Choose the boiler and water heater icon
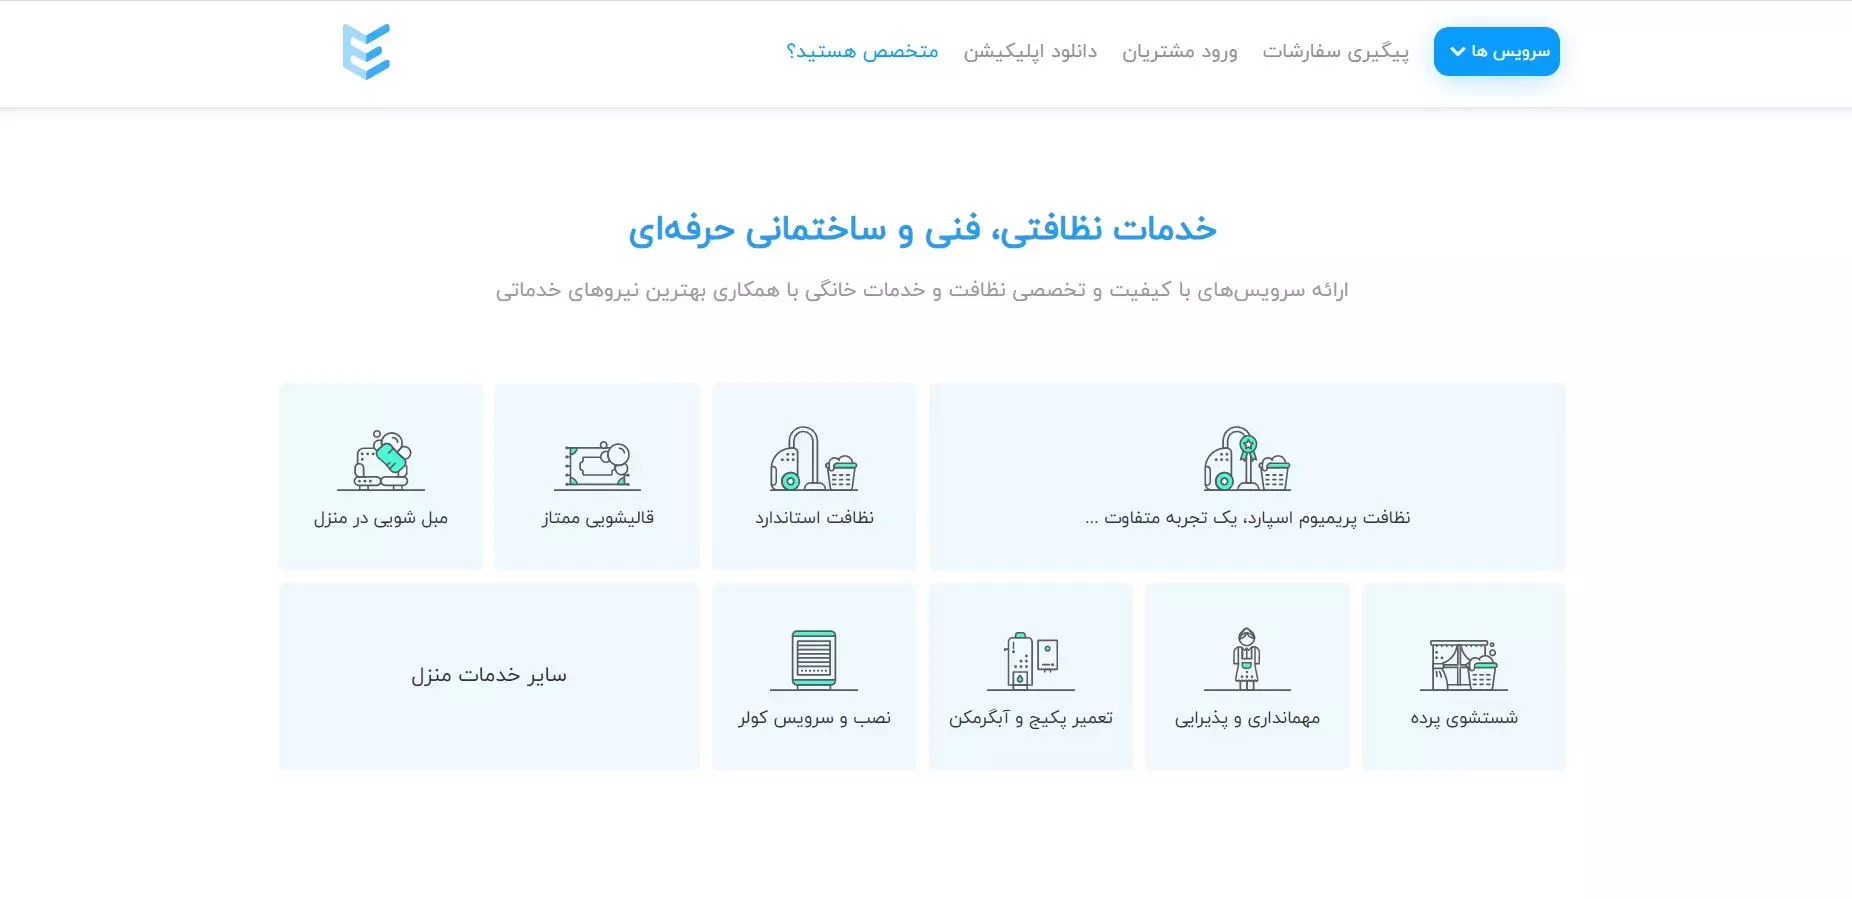Image resolution: width=1852 pixels, height=899 pixels. tap(1030, 660)
